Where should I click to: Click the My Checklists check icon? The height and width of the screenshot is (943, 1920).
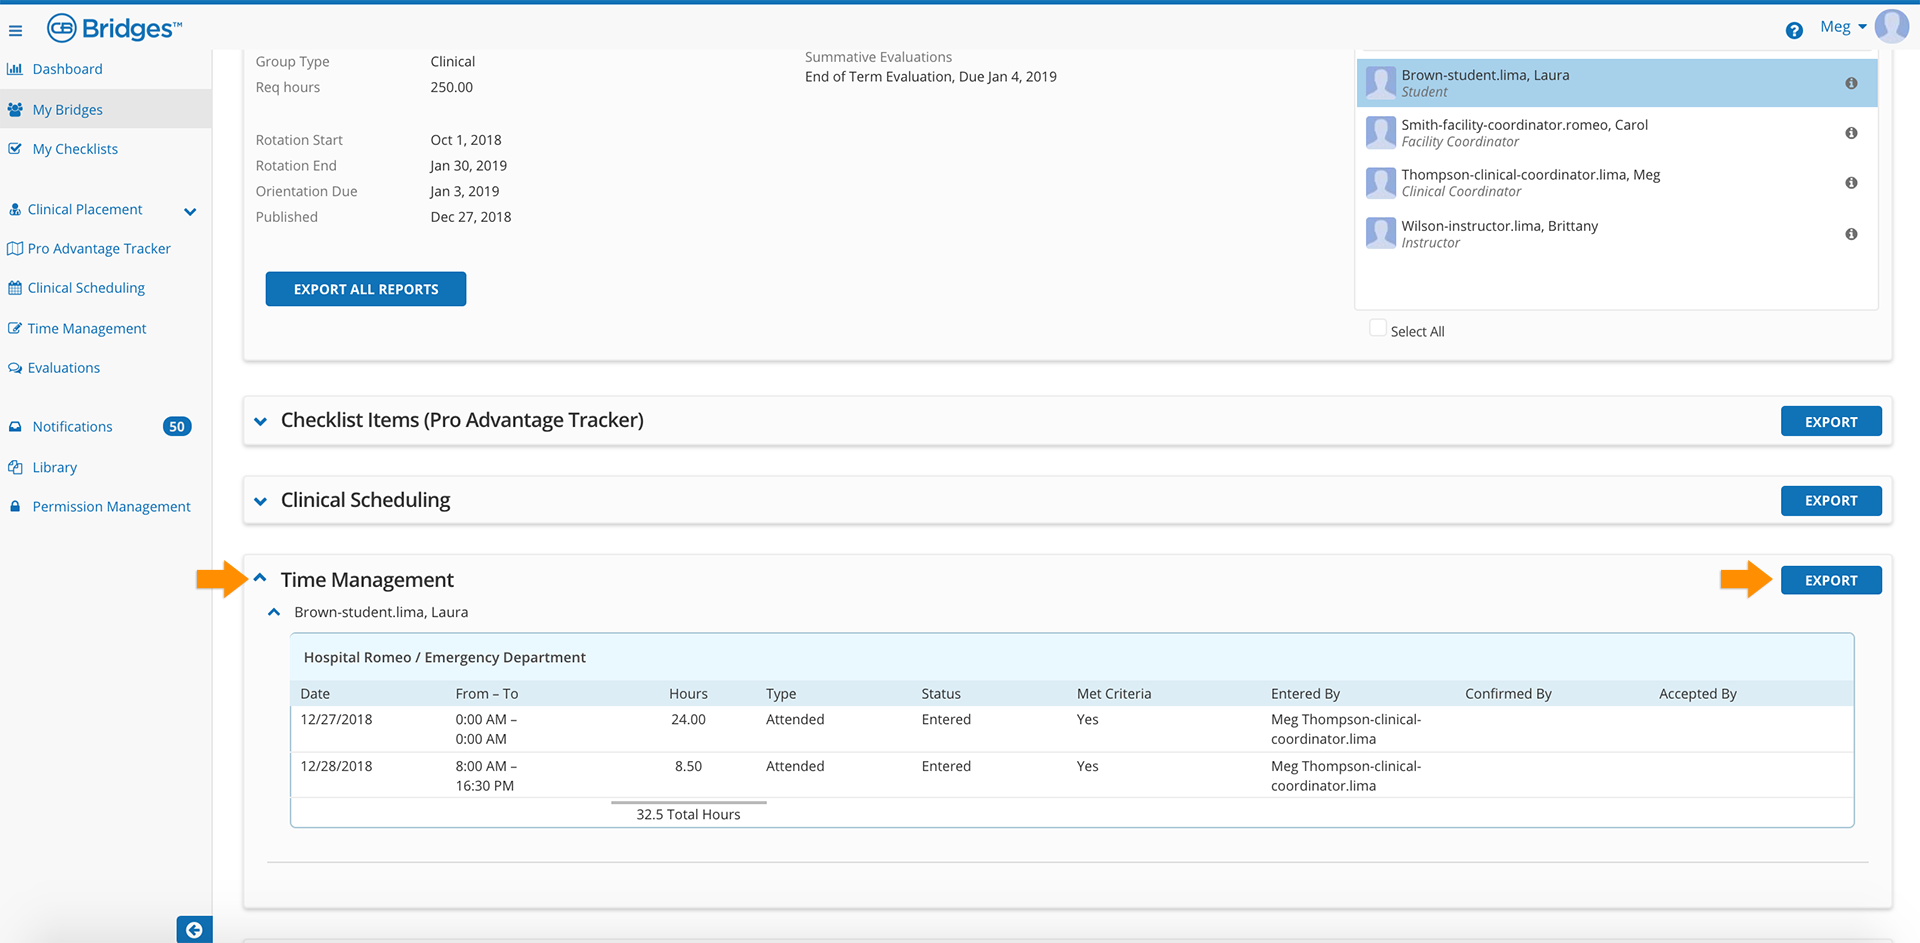coord(15,149)
